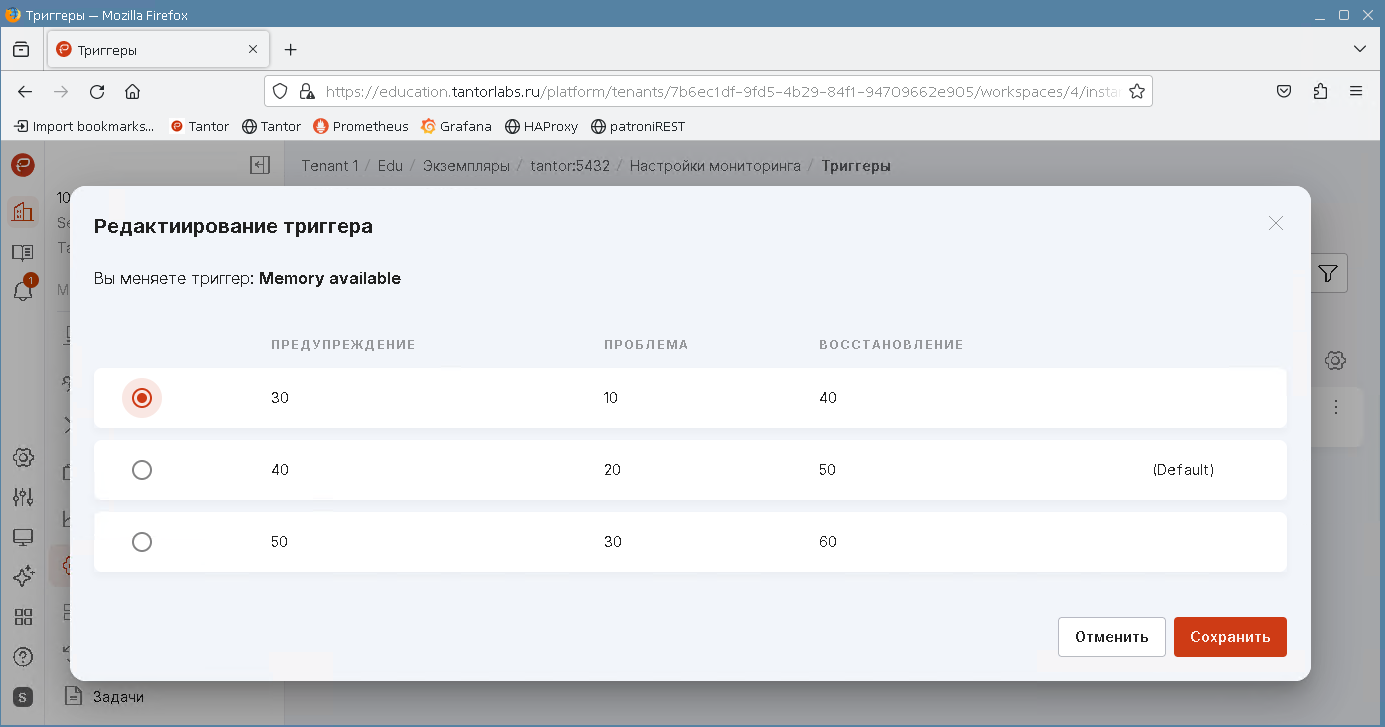Screen dimensions: 1385x727
Task: Go to Firefox home page
Action: click(x=132, y=91)
